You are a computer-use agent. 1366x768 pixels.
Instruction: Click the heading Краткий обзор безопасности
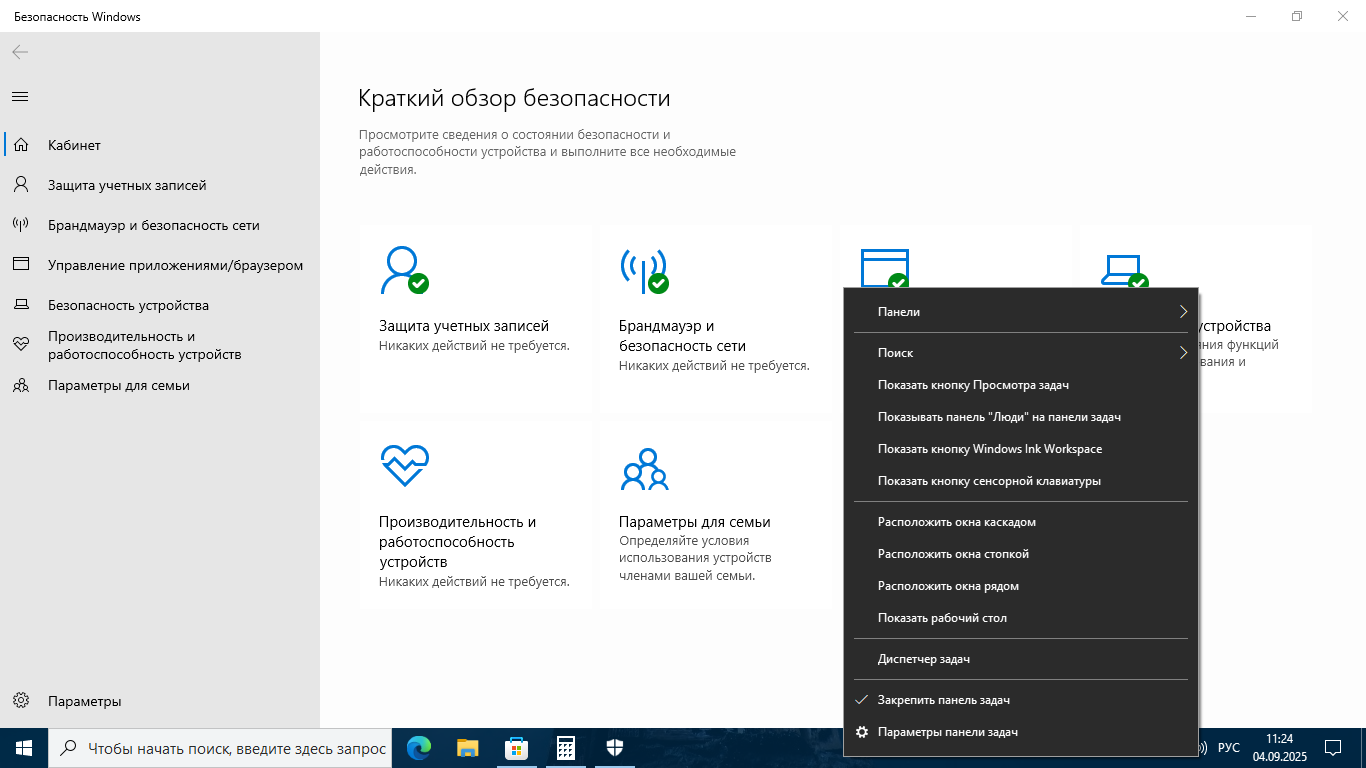click(514, 98)
